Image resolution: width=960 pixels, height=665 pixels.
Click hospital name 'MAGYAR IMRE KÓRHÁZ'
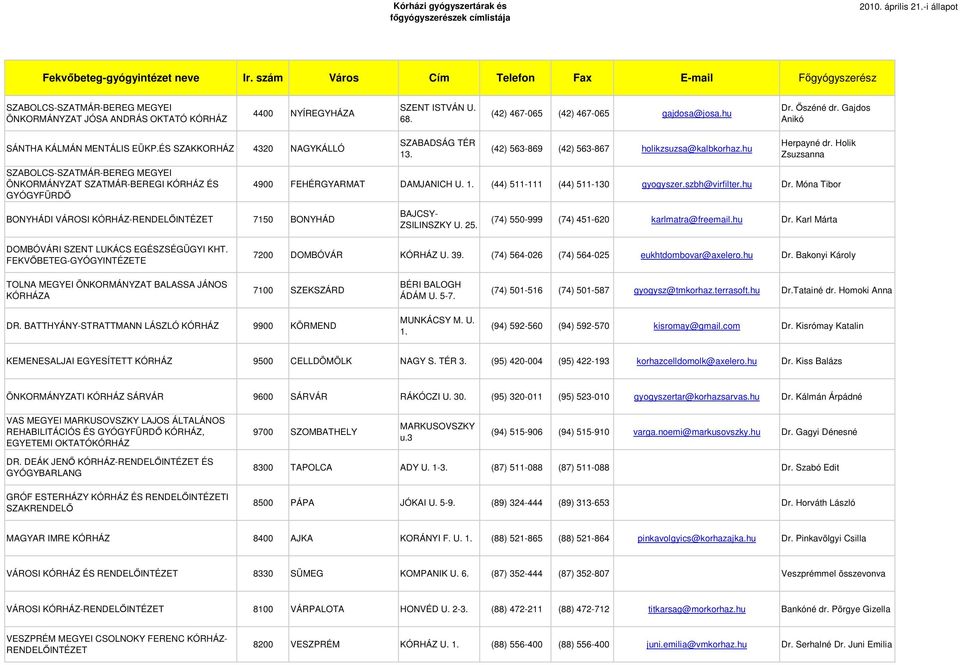tap(58, 538)
